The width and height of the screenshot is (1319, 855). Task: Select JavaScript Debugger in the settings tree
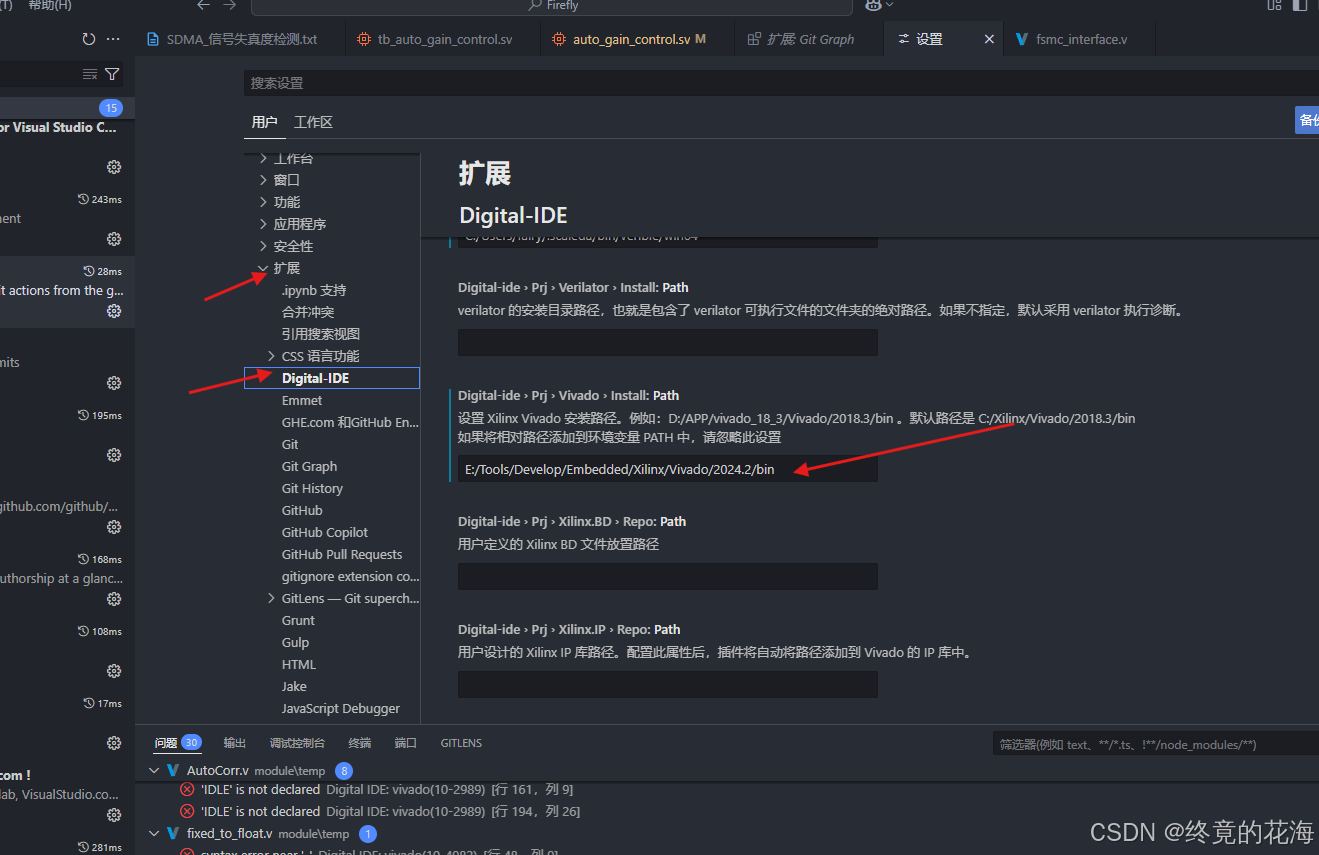point(341,708)
